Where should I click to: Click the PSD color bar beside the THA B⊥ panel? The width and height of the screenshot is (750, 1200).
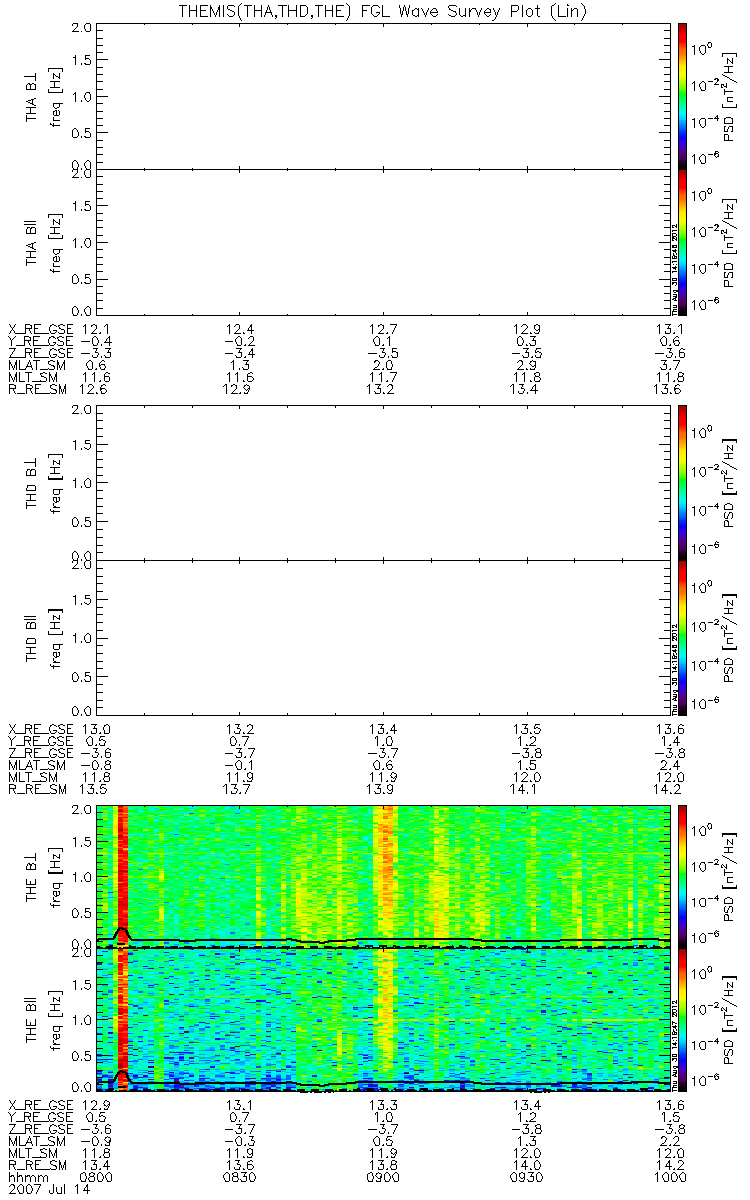(682, 94)
